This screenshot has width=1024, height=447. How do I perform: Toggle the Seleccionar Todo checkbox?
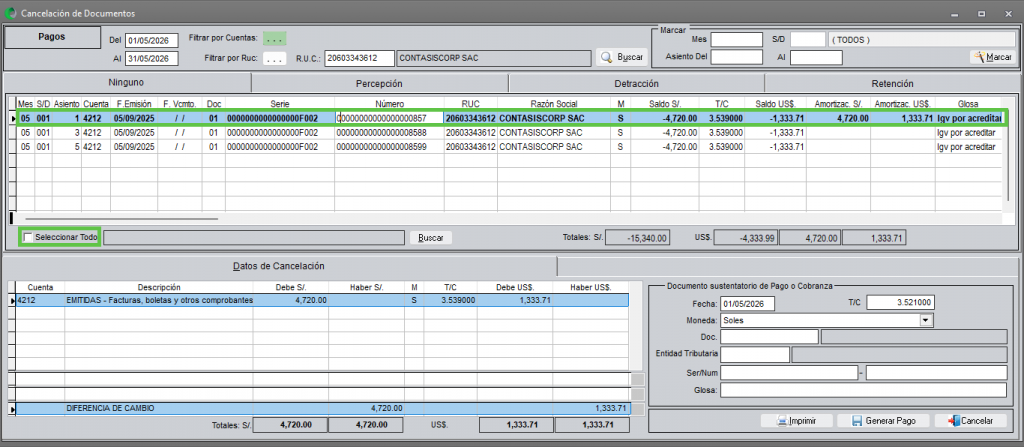pos(28,238)
